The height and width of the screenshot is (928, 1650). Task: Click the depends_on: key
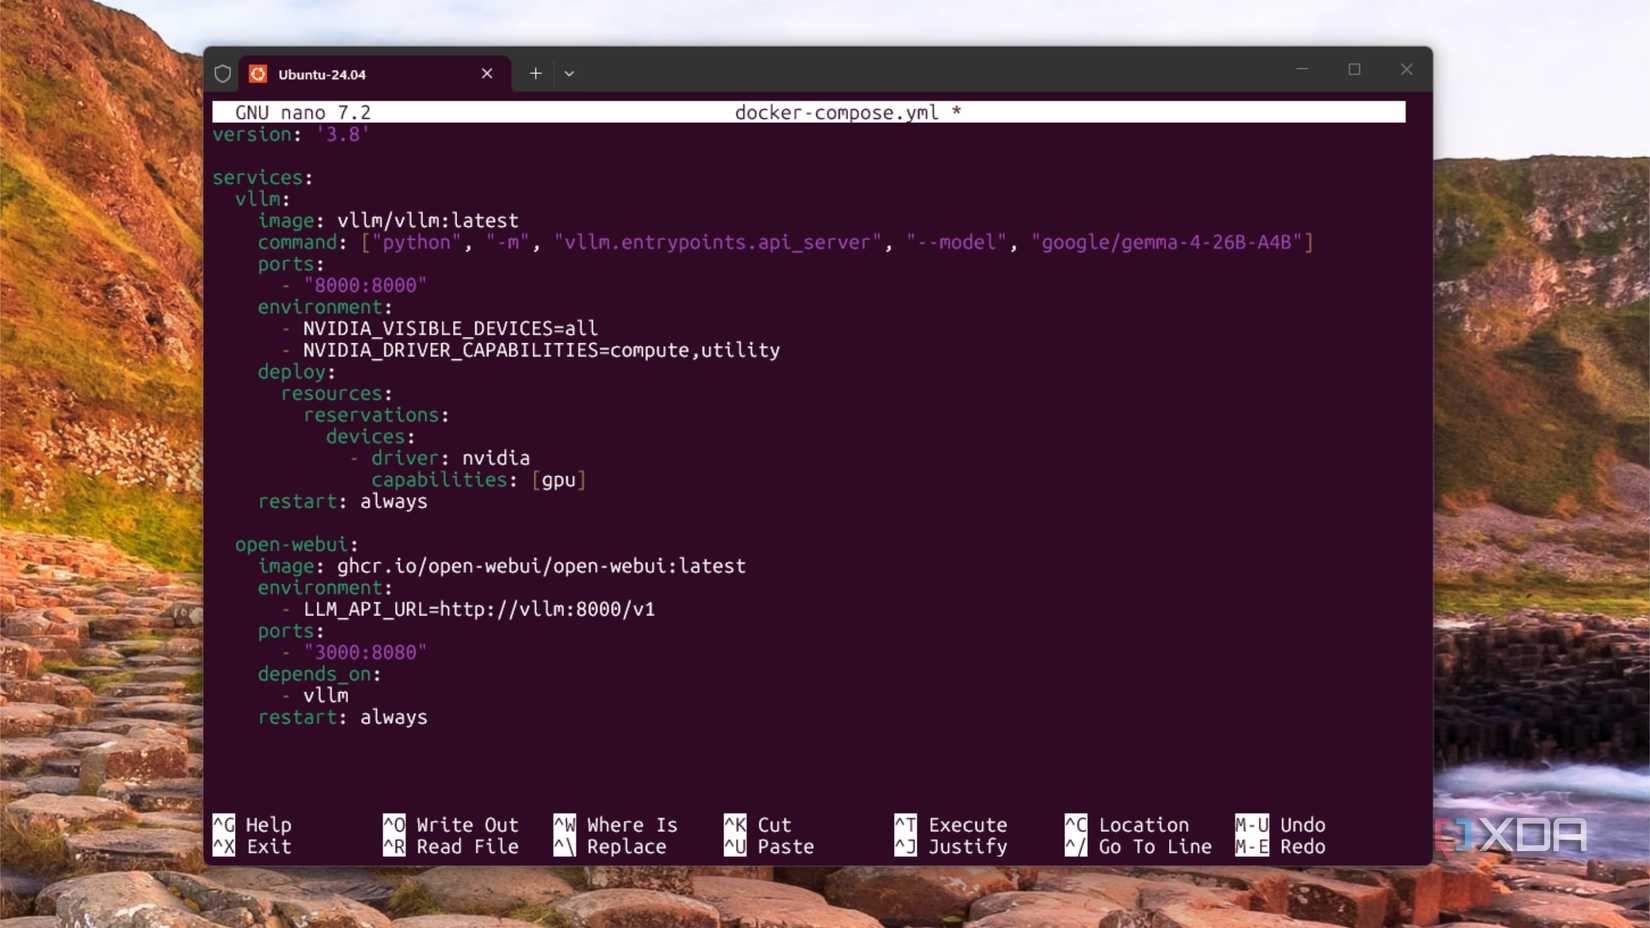point(320,674)
